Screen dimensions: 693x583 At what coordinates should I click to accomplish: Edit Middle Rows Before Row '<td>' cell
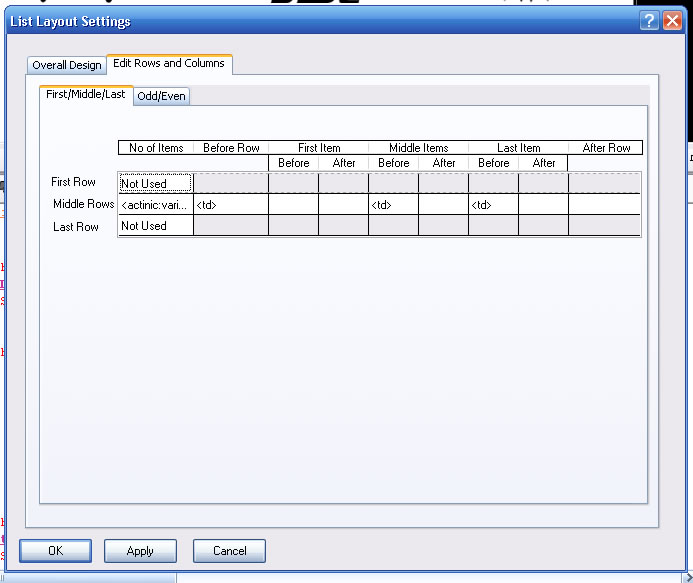(x=230, y=205)
